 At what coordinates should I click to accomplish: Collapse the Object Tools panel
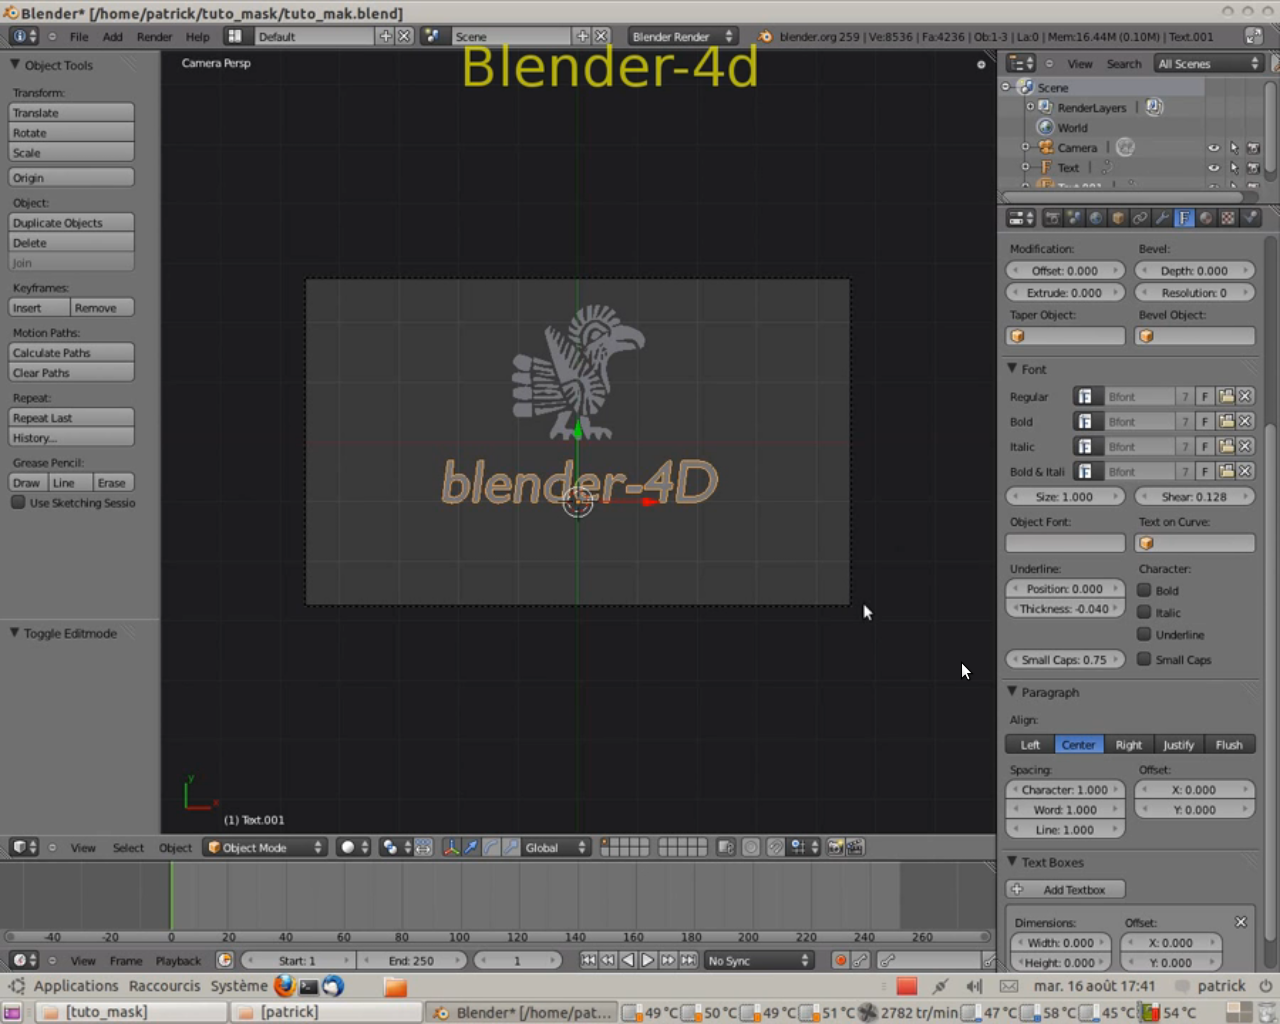tap(15, 64)
